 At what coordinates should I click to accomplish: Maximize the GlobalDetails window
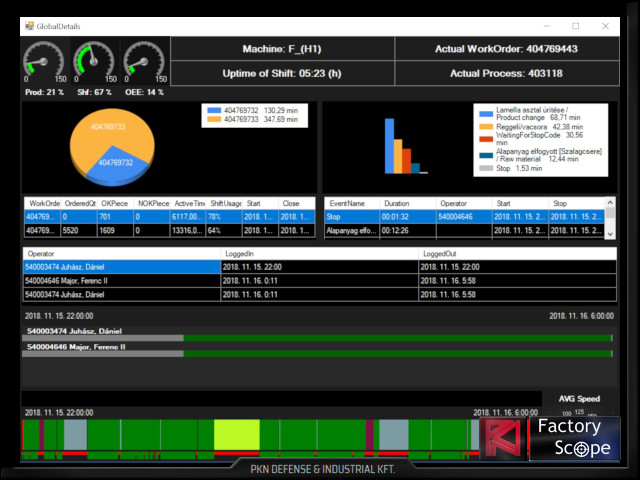click(576, 26)
